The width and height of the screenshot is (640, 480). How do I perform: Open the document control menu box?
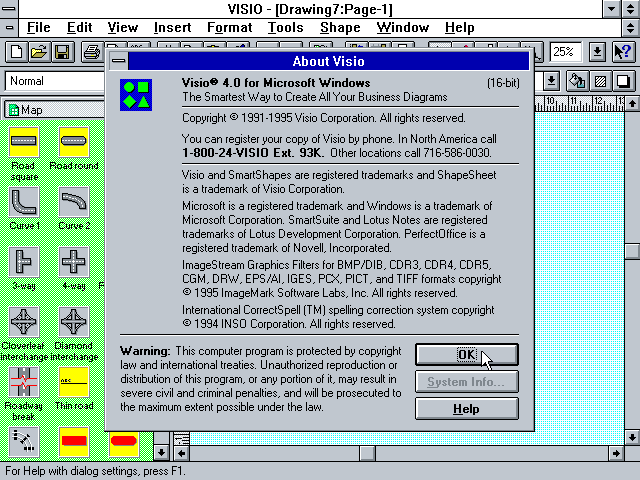coord(9,28)
